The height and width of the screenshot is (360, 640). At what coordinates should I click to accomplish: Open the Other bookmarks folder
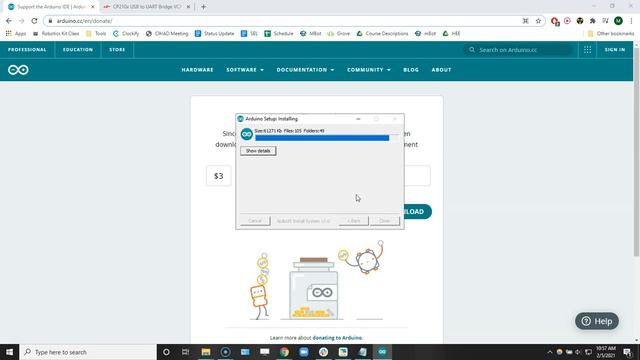click(611, 33)
